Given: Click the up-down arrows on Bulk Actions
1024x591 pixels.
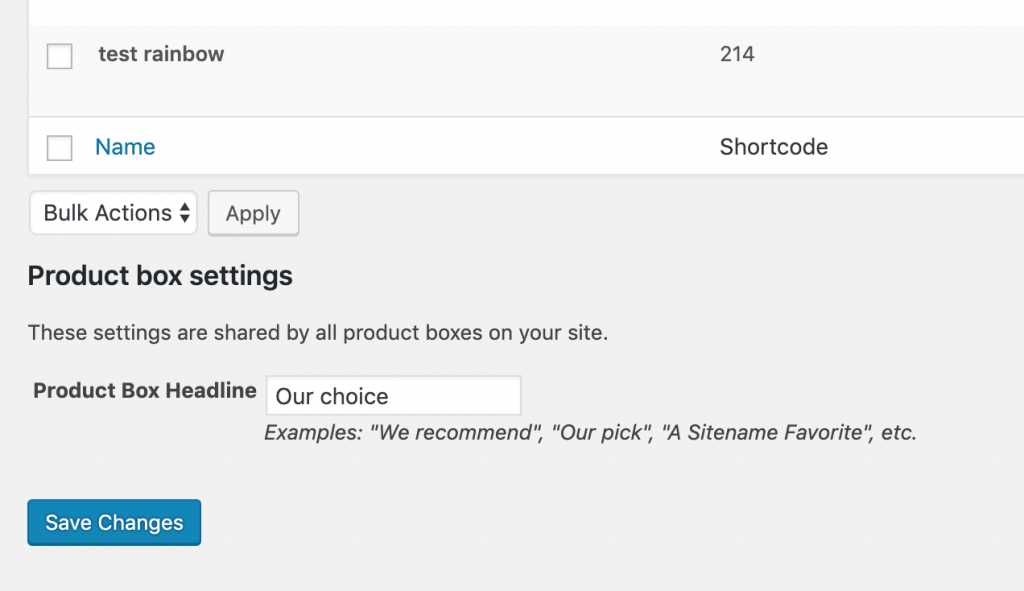Looking at the screenshot, I should click(x=185, y=213).
